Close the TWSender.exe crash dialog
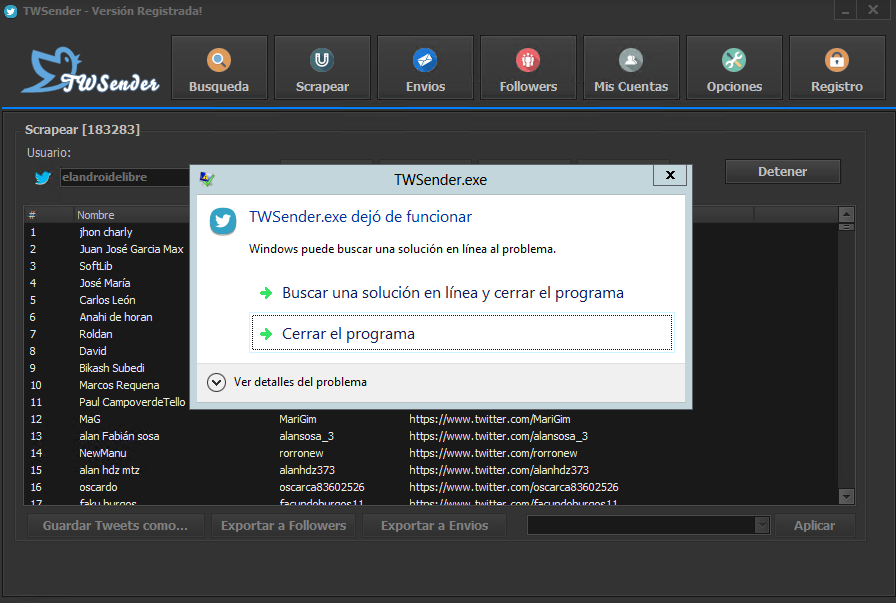896x603 pixels. (x=670, y=175)
